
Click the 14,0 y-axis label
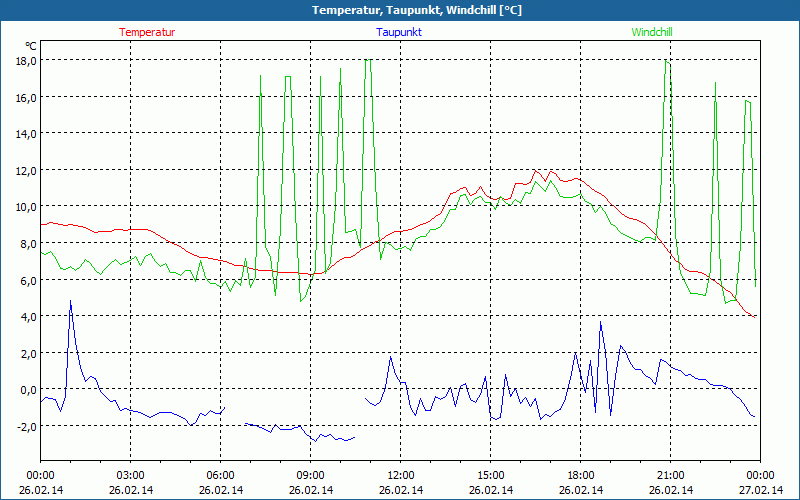click(26, 134)
